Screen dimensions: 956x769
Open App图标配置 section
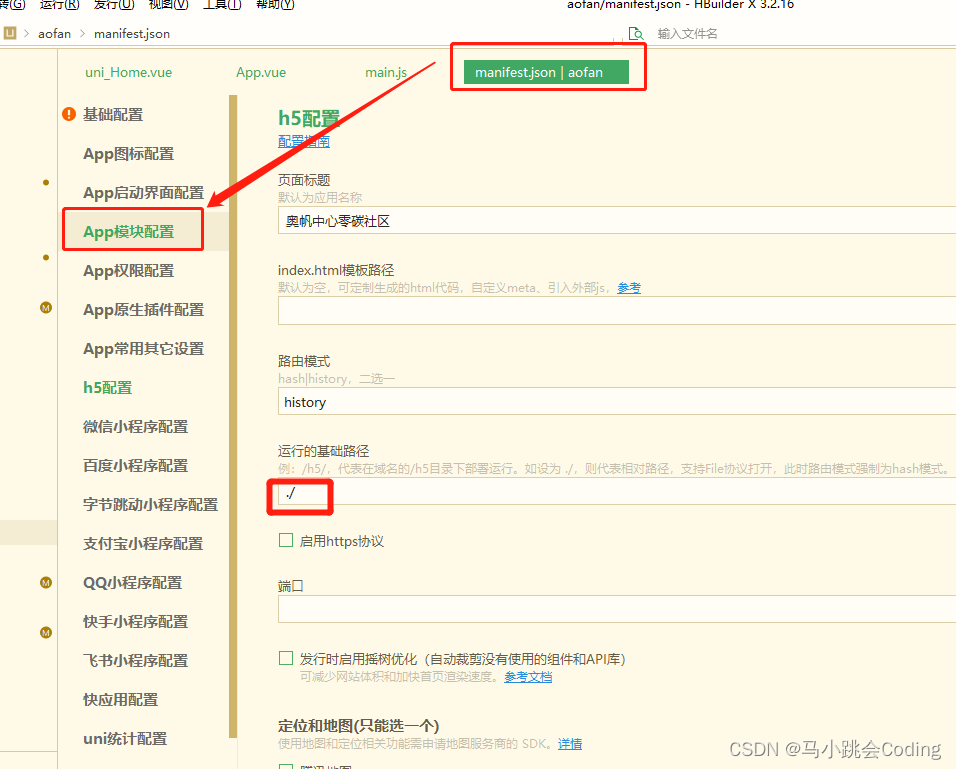coord(129,154)
